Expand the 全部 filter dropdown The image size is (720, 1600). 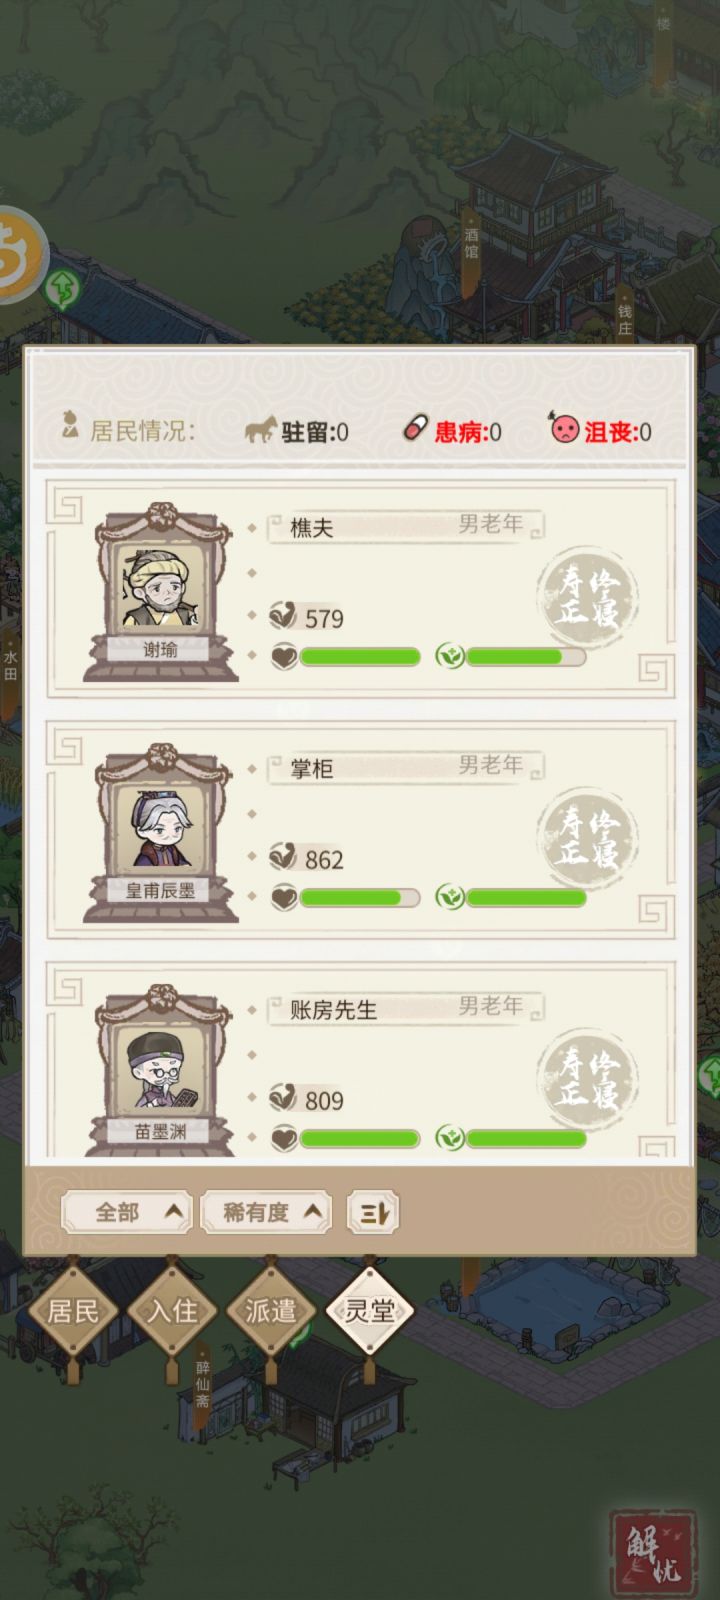(127, 1213)
